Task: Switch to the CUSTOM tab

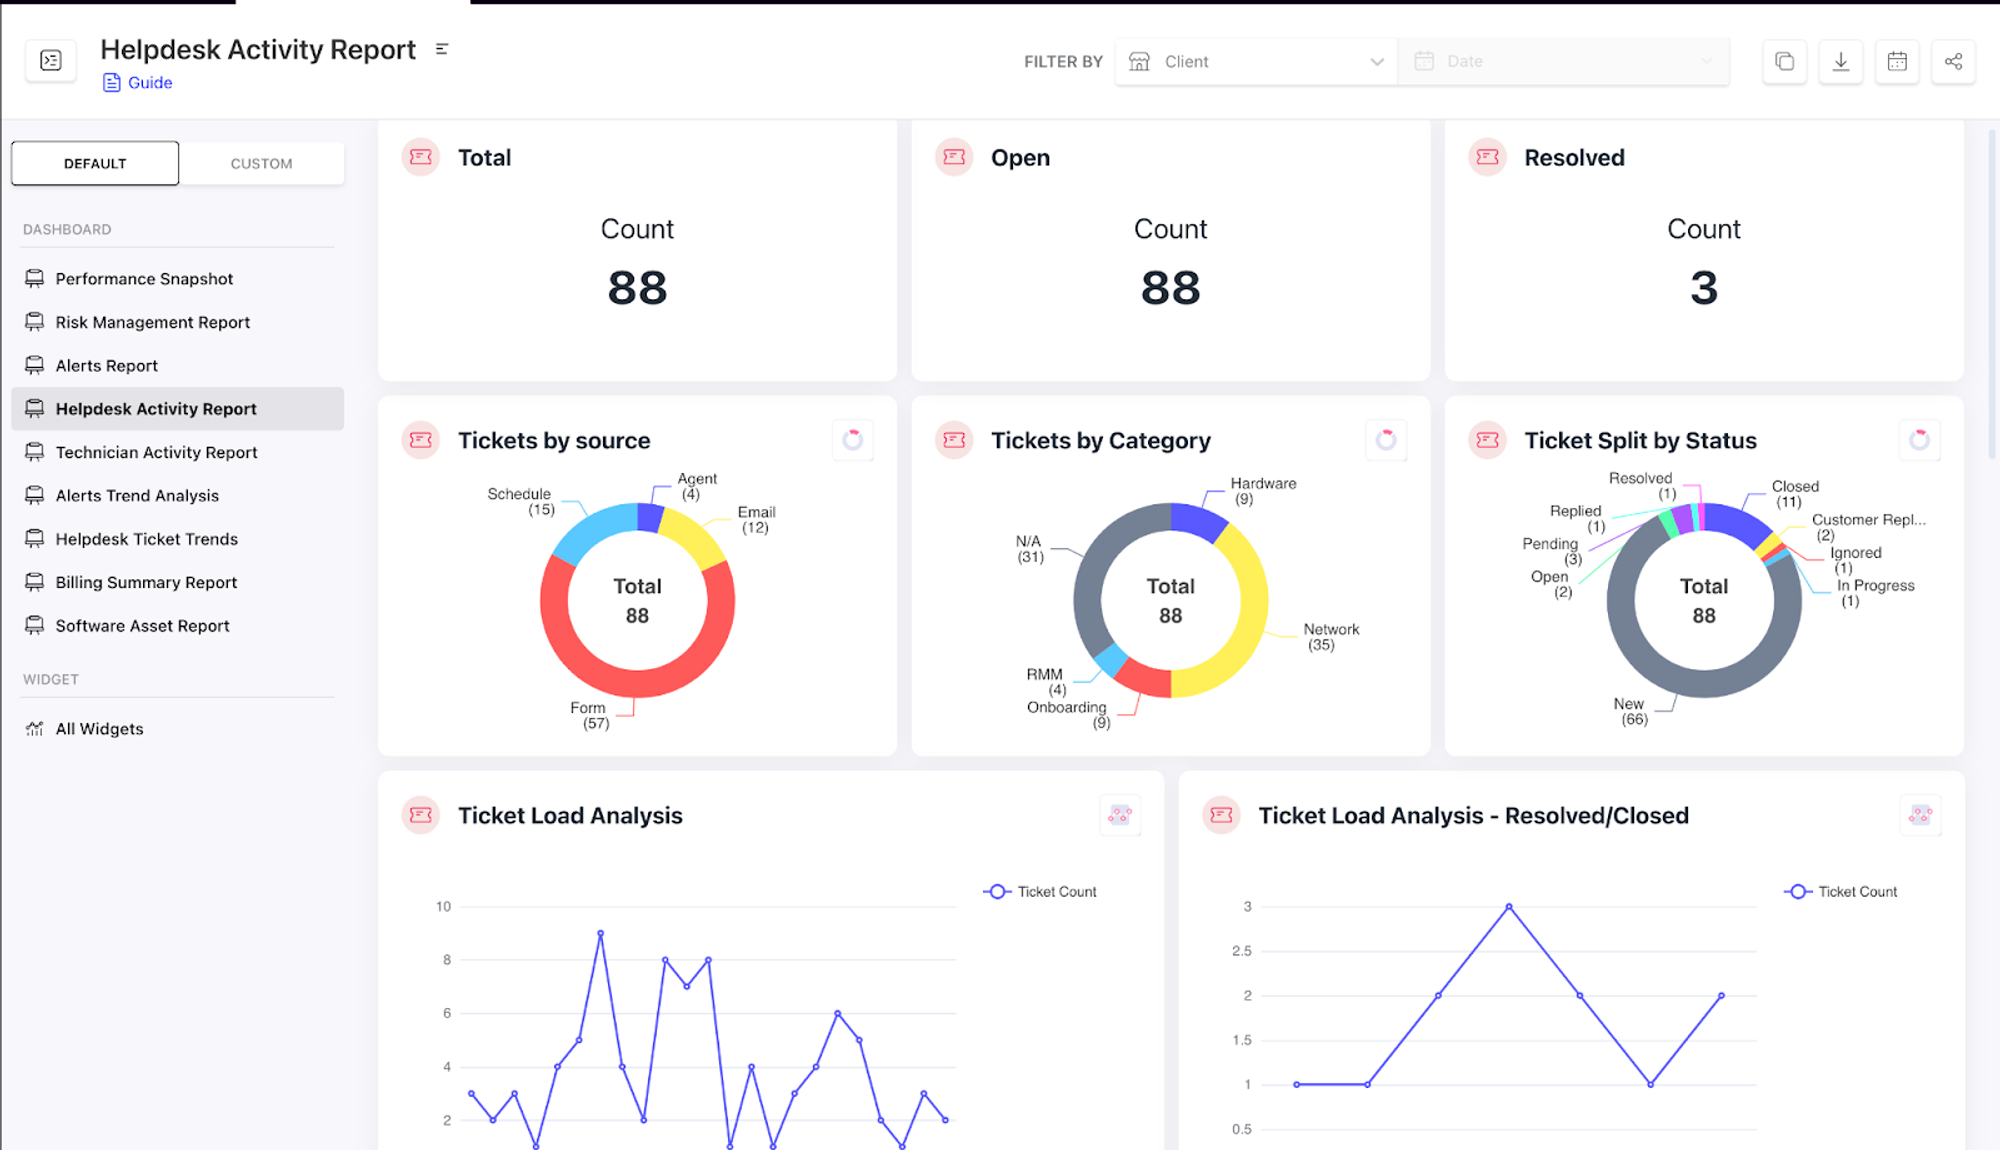Action: (262, 163)
